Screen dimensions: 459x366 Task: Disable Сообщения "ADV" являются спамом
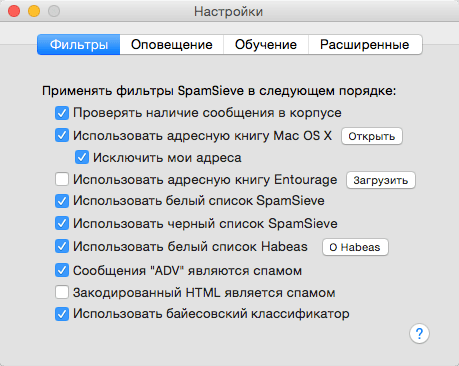pyautogui.click(x=62, y=270)
